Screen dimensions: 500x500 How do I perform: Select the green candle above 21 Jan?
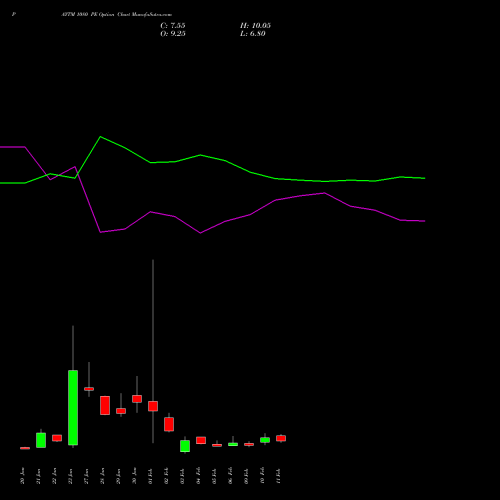[x=41, y=440]
